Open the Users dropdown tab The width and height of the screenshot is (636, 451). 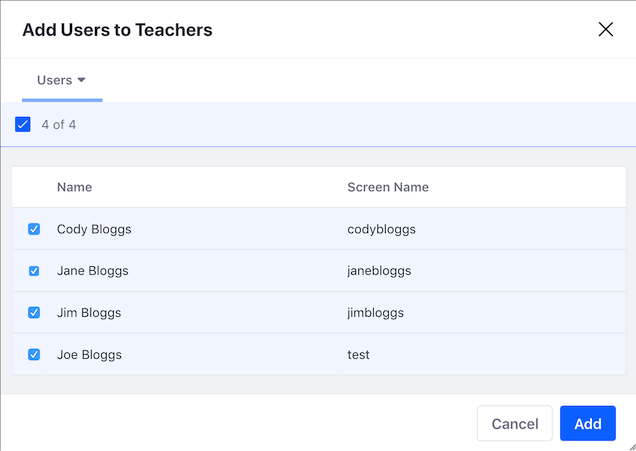coord(62,80)
